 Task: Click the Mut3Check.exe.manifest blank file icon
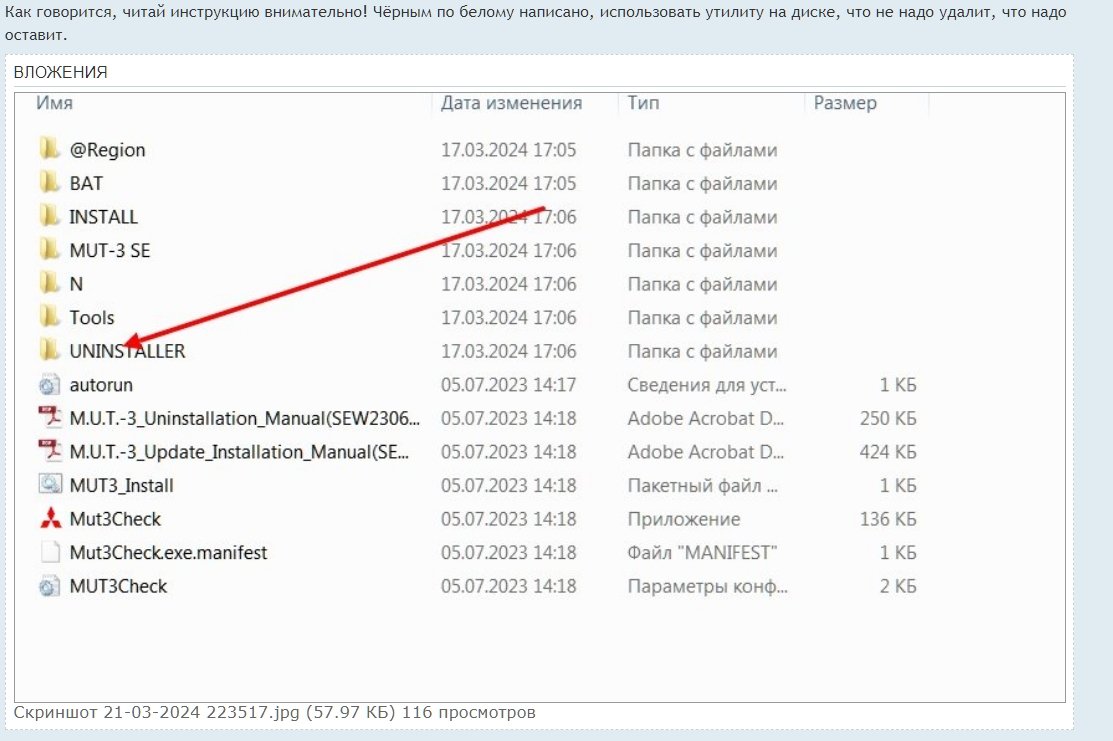click(x=50, y=551)
